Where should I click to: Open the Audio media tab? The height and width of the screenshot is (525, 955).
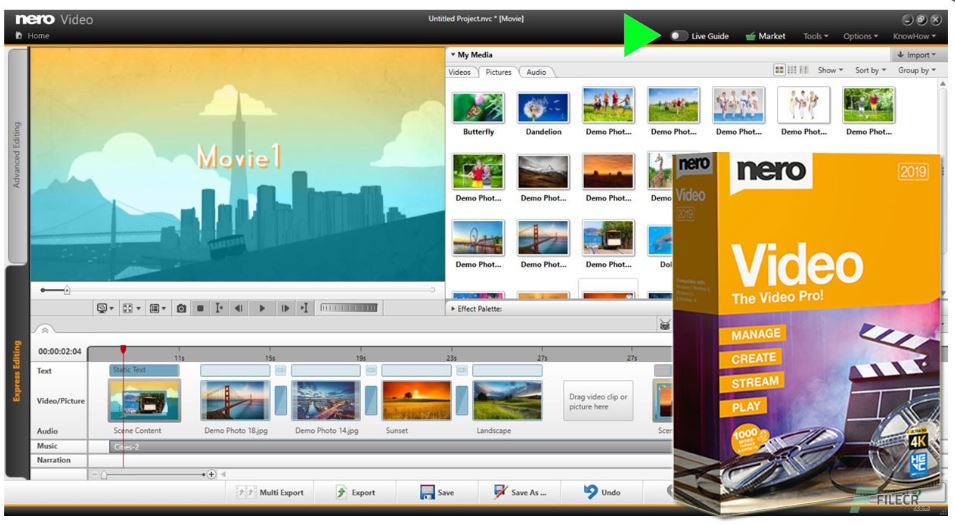[537, 72]
